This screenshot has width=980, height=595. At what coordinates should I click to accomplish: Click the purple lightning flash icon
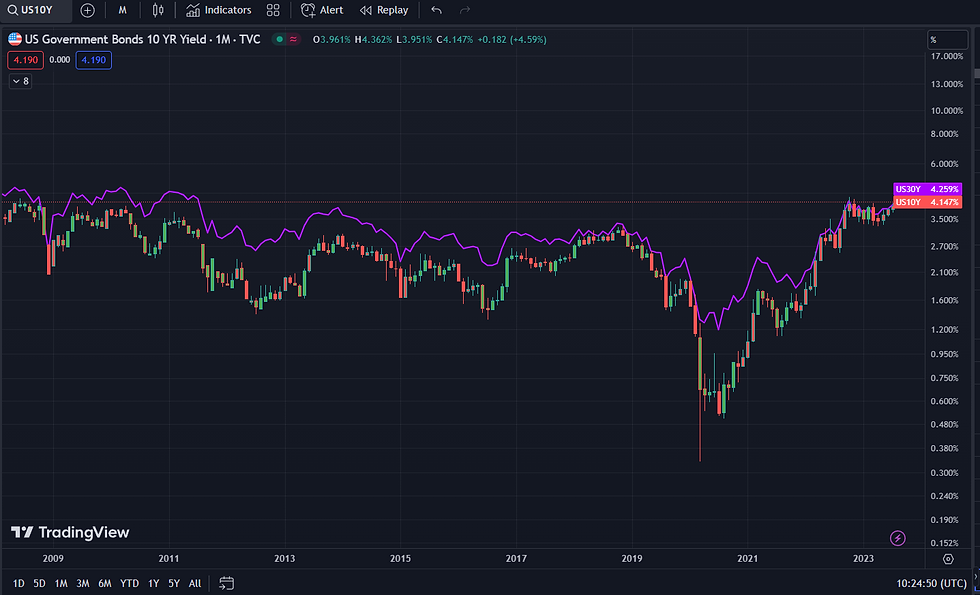point(897,538)
